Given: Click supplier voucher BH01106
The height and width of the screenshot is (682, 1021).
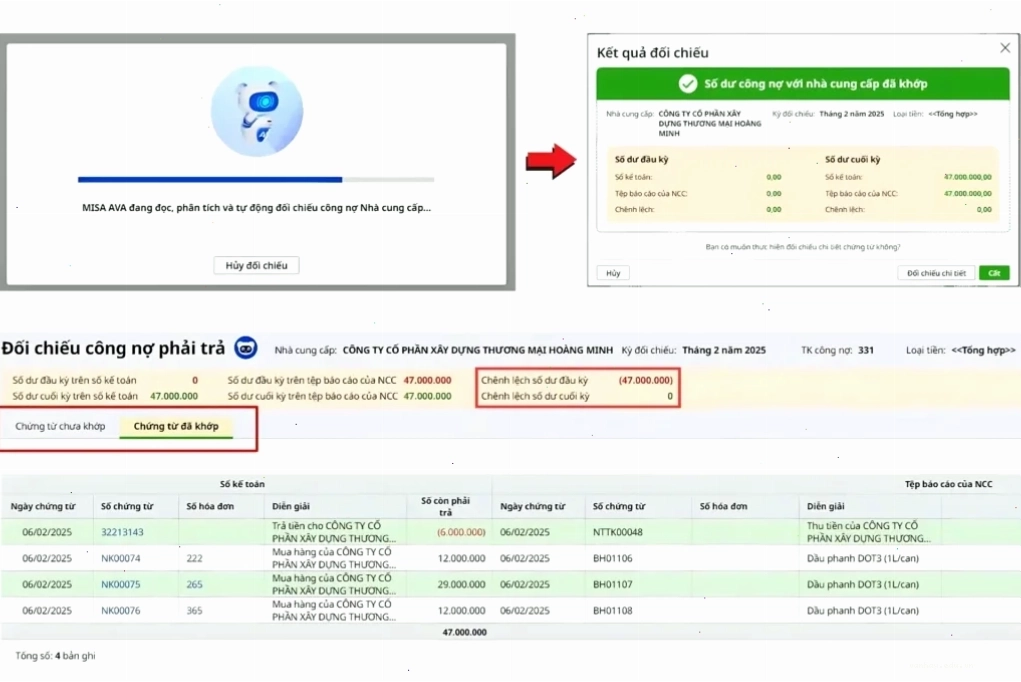Looking at the screenshot, I should click(x=613, y=558).
